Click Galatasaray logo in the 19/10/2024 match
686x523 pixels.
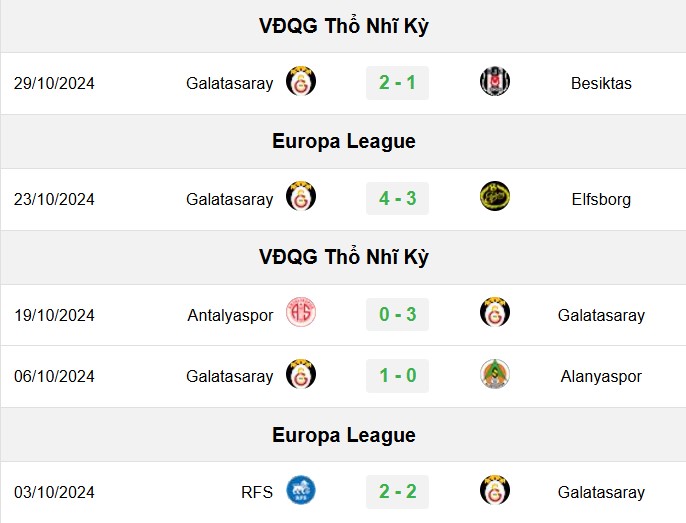495,312
